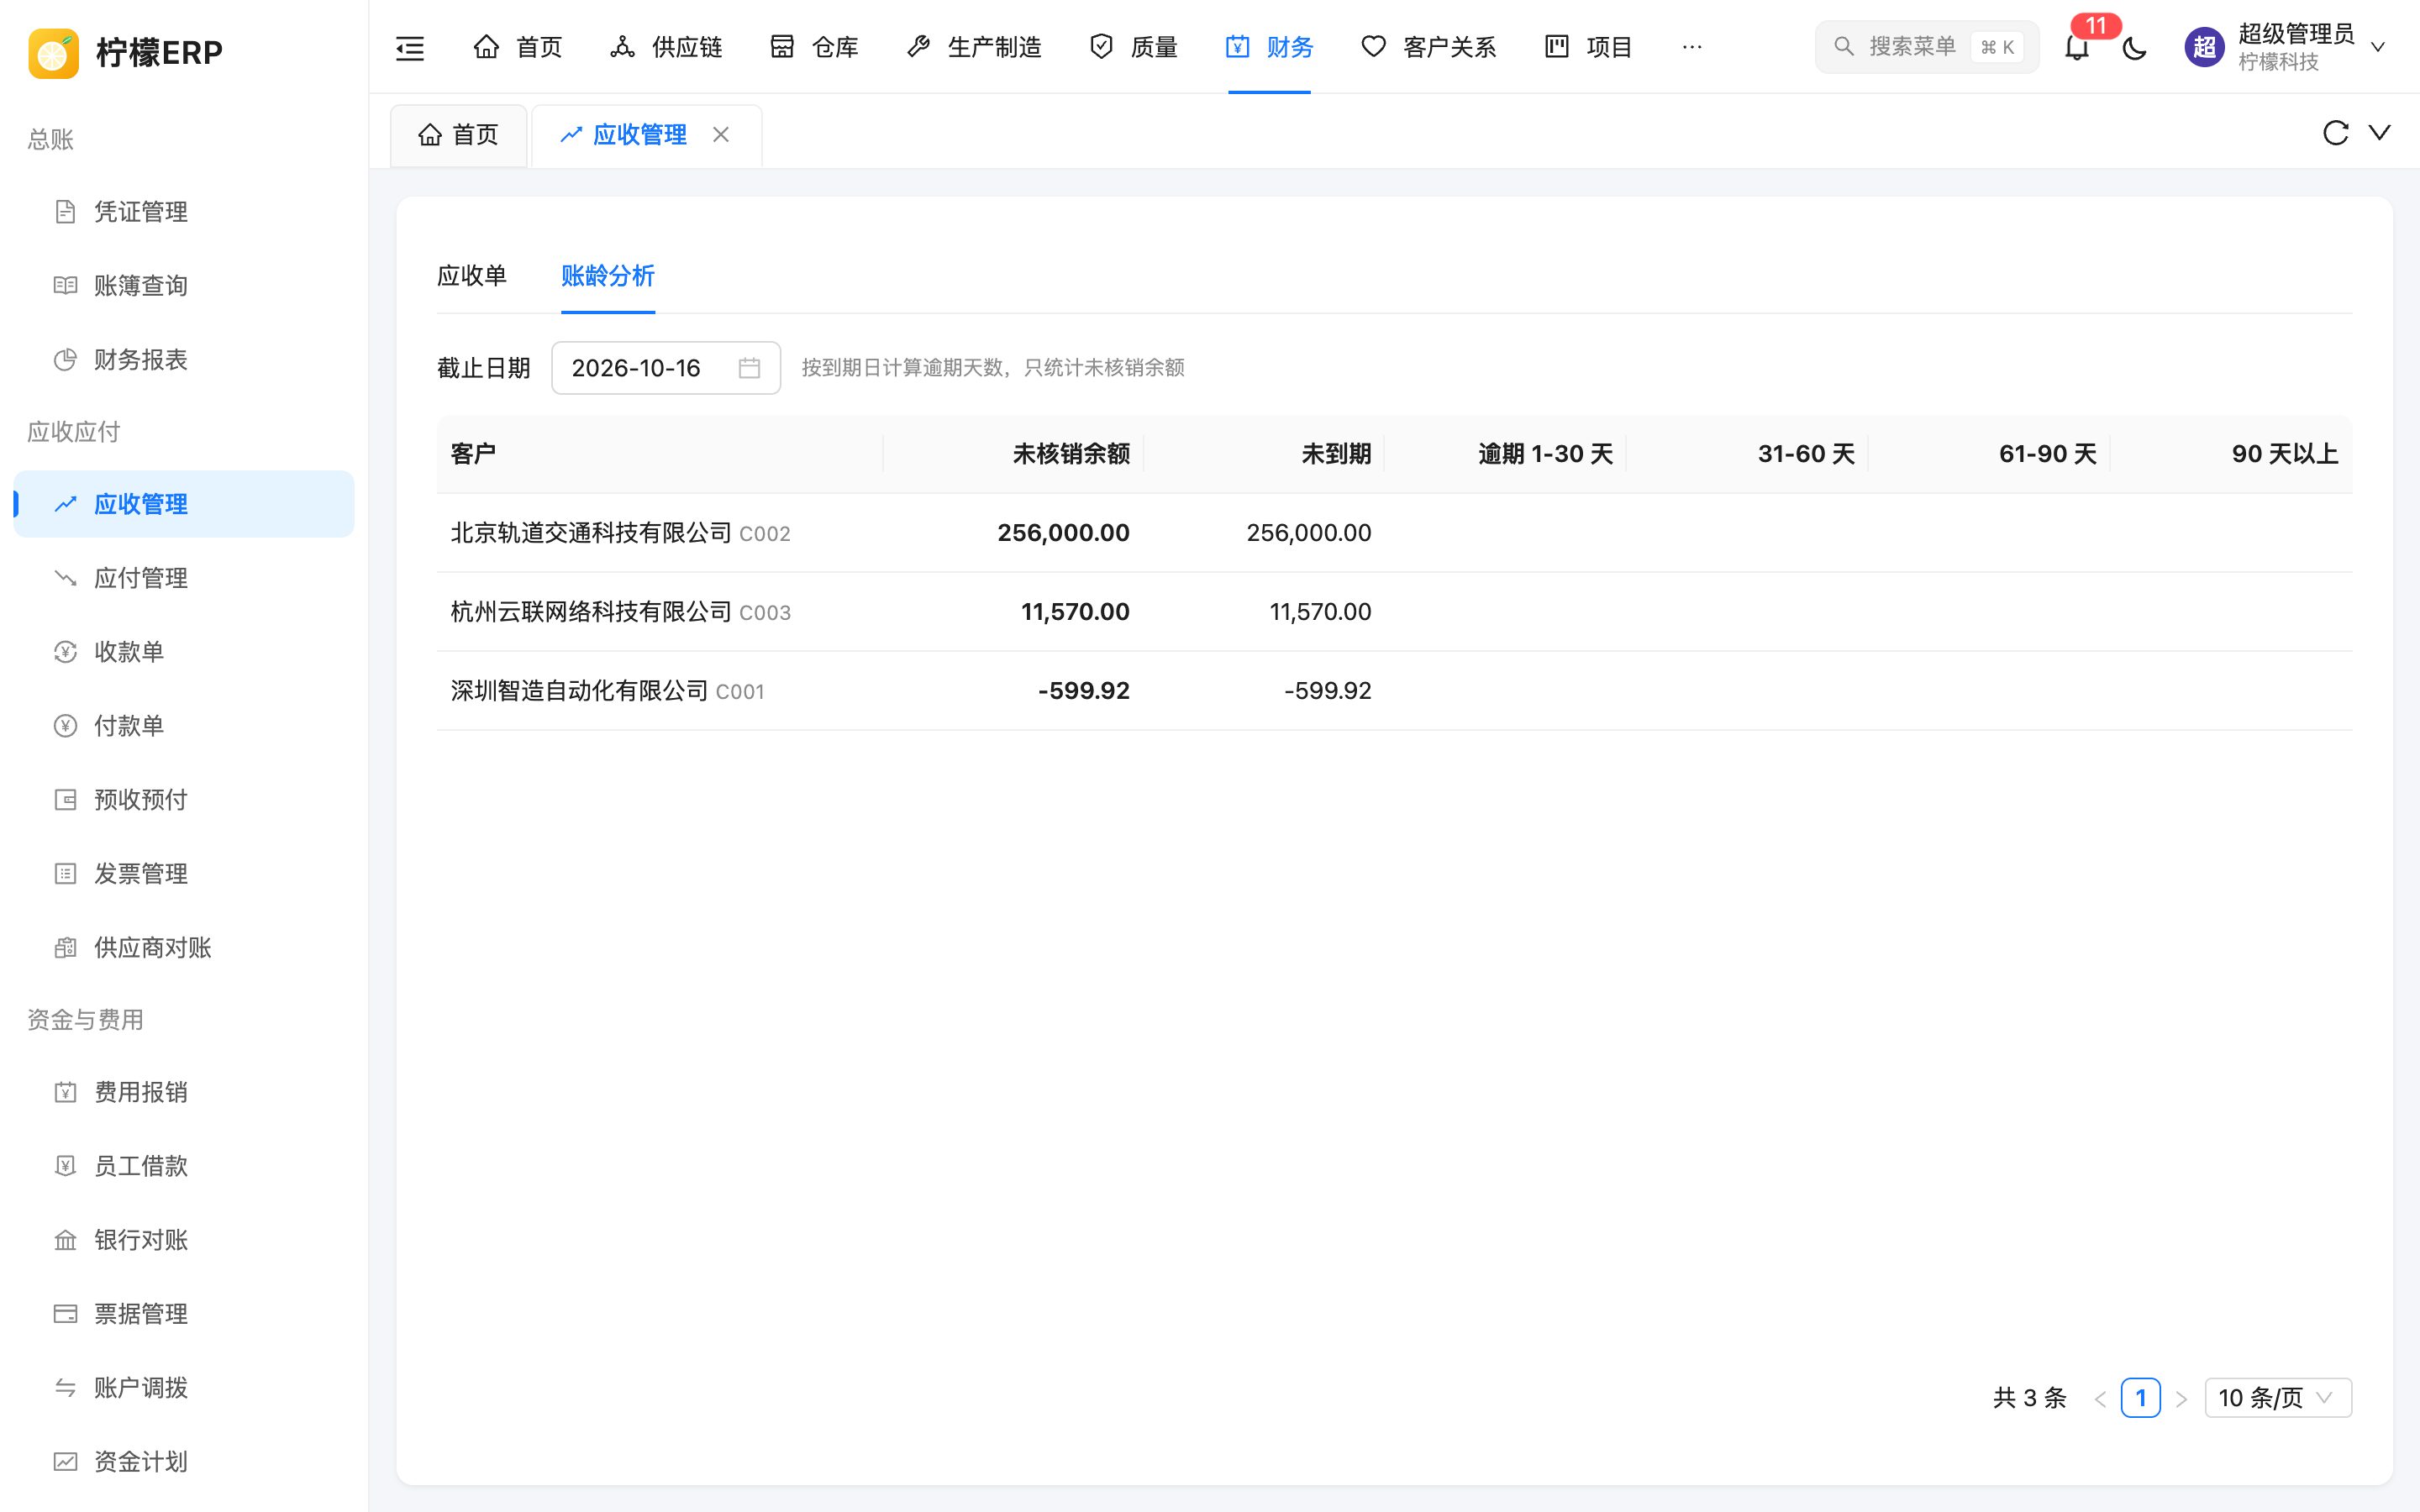
Task: Open the 客户关系 top menu
Action: tap(1429, 47)
